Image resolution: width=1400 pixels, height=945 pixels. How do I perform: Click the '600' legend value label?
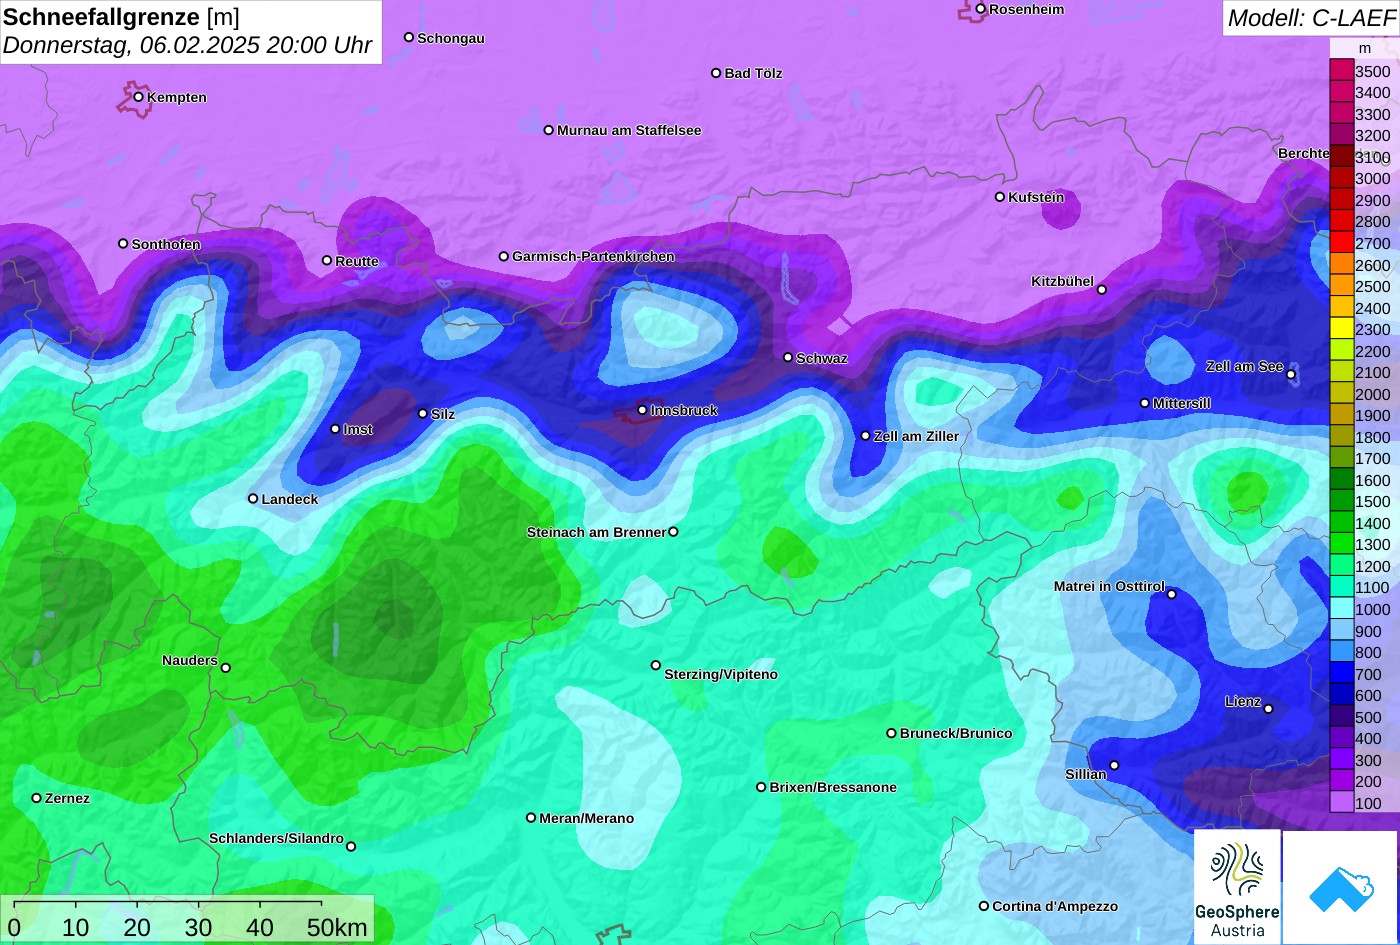tap(1368, 695)
